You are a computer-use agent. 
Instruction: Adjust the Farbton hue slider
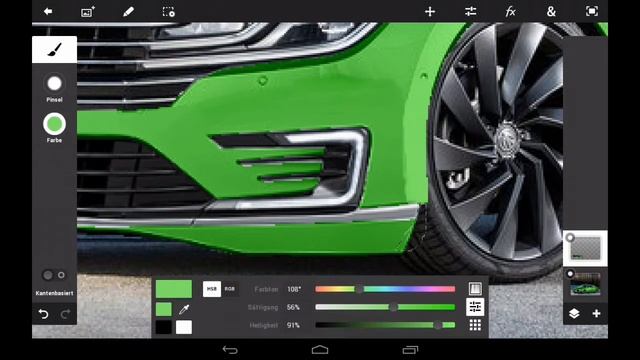click(x=385, y=289)
